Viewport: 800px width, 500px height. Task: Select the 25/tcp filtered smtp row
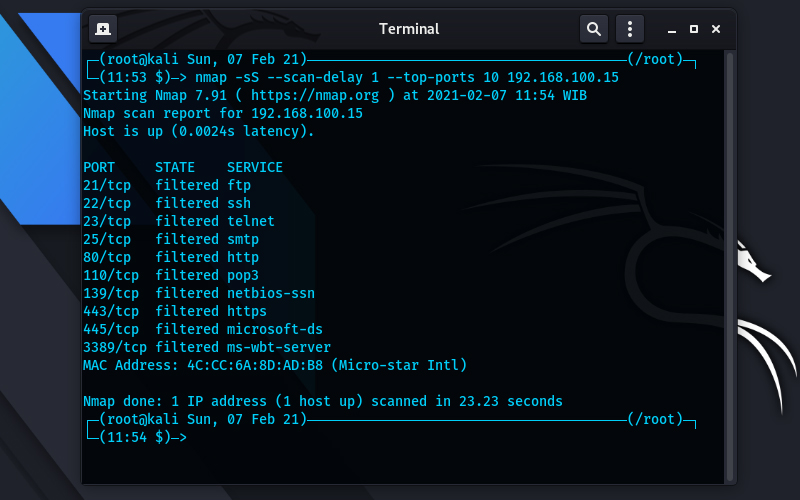coord(171,239)
